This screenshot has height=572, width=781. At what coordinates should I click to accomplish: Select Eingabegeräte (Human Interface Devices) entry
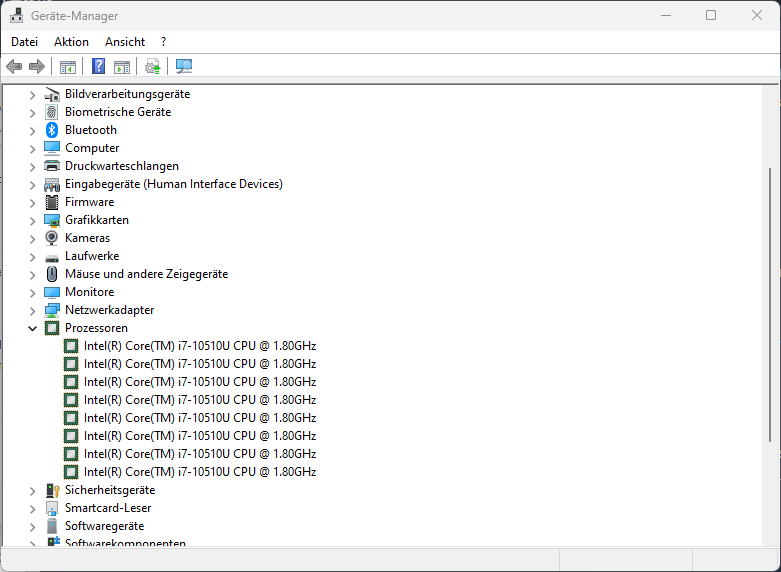(x=173, y=184)
